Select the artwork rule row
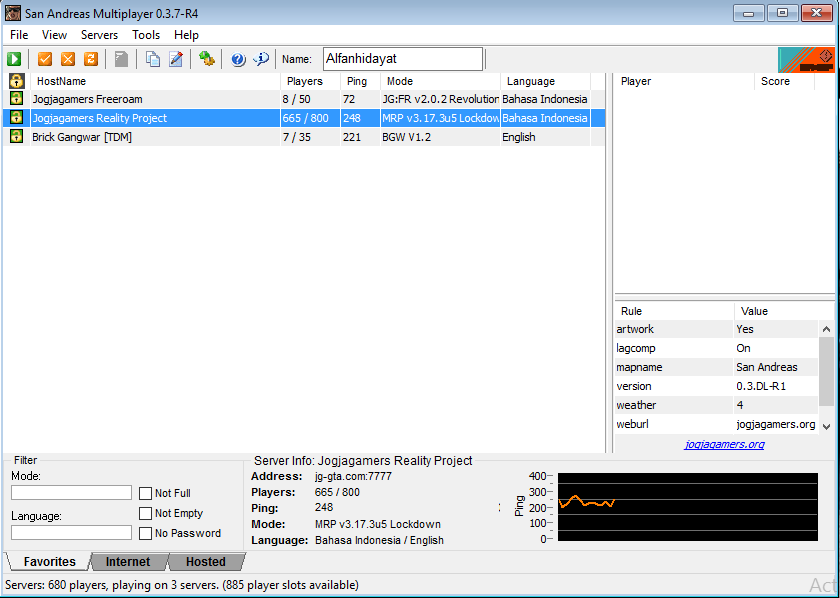This screenshot has height=598, width=840. 717,329
